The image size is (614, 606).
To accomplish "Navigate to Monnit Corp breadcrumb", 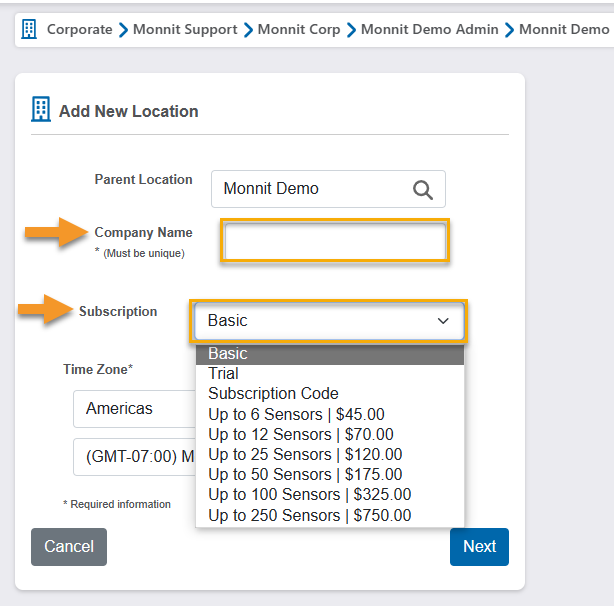I will 299,29.
